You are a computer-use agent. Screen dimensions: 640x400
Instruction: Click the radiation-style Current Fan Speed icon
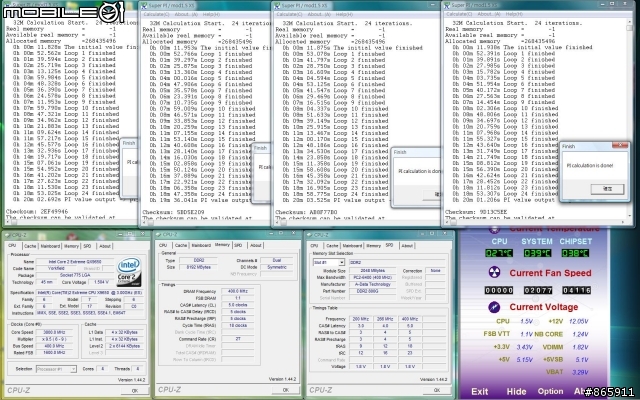(494, 272)
